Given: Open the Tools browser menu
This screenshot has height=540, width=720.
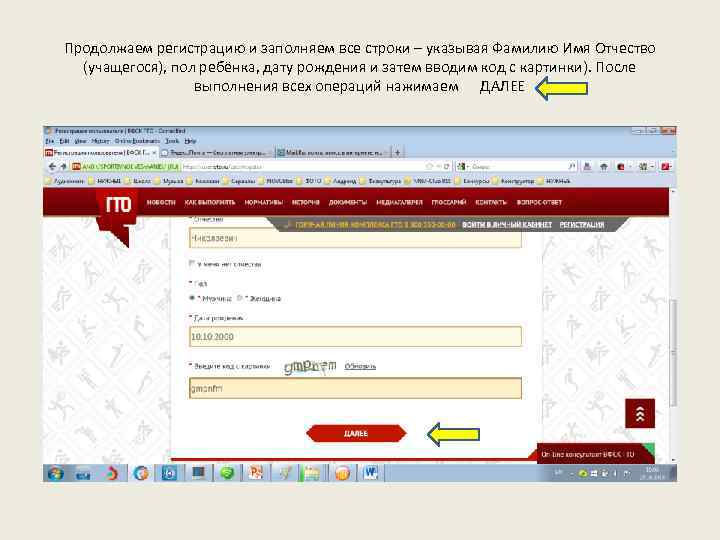Looking at the screenshot, I should coord(172,141).
